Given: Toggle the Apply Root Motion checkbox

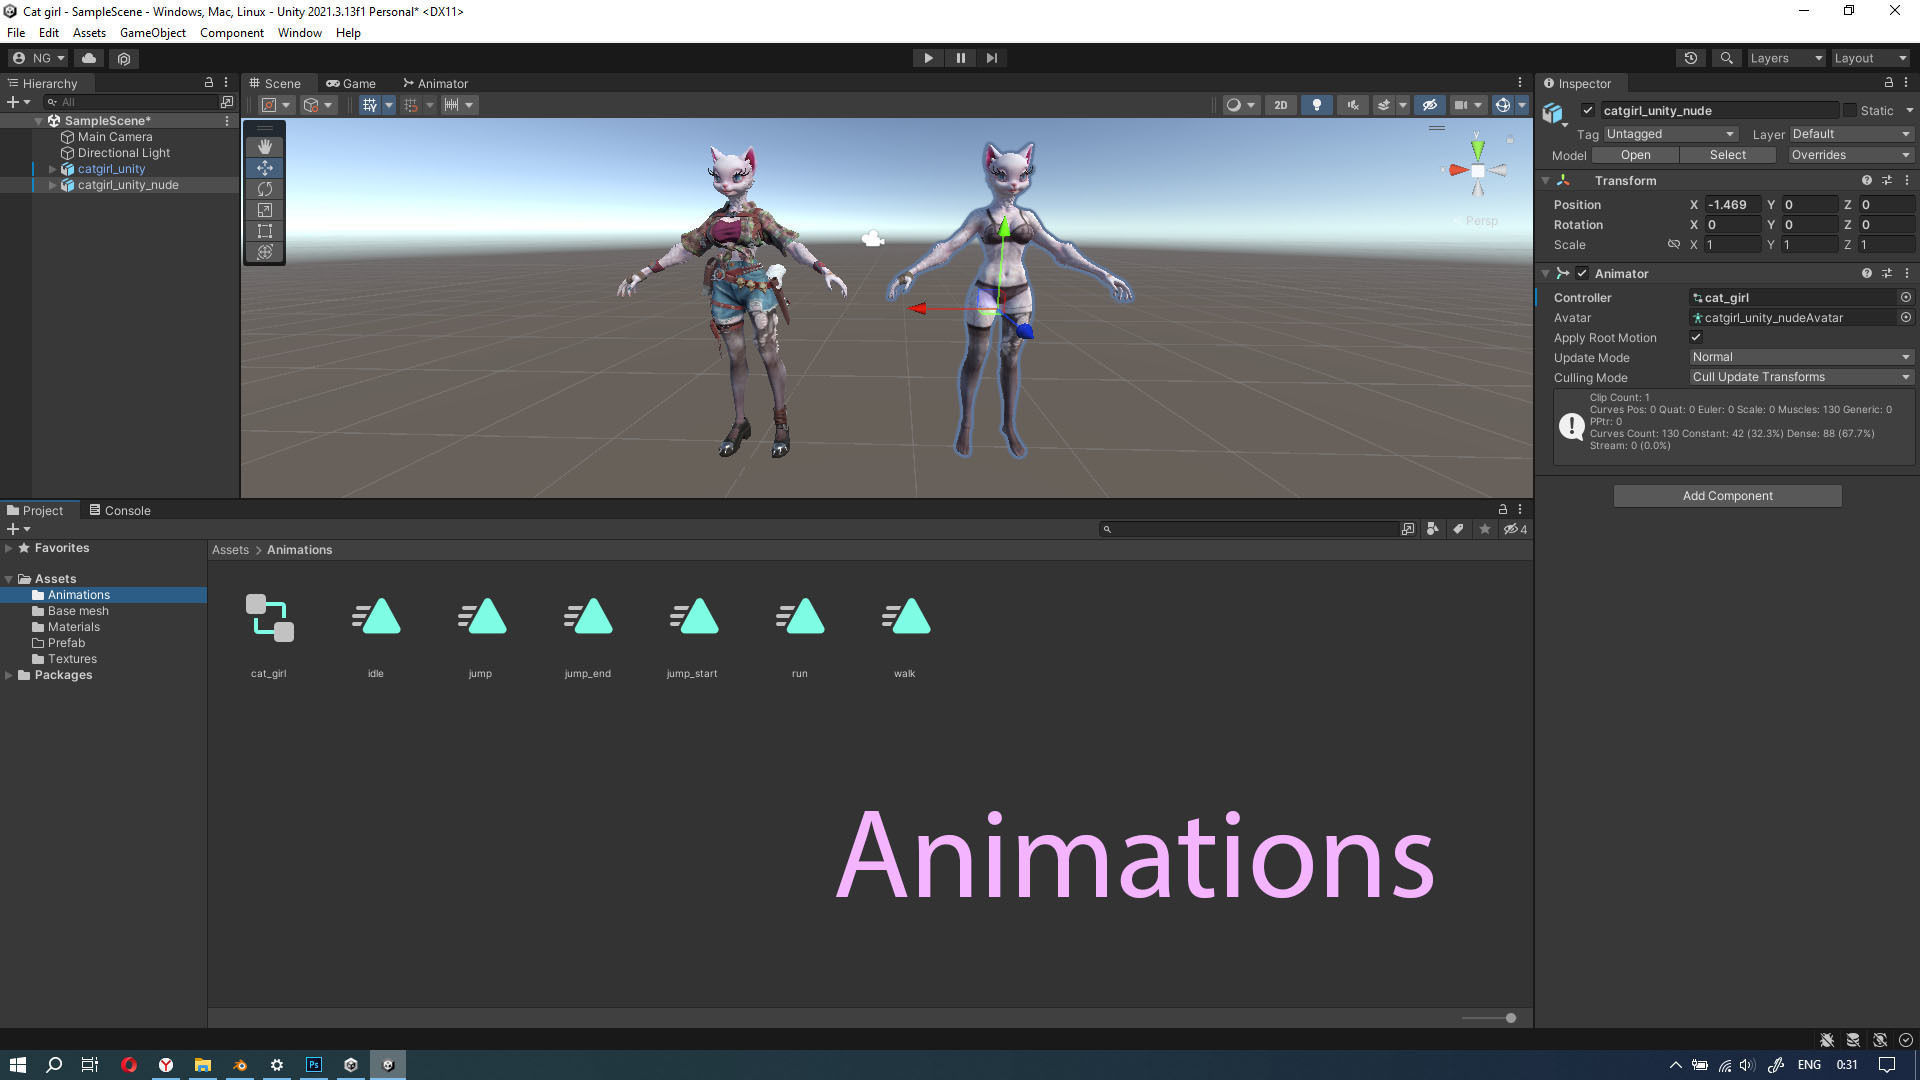Looking at the screenshot, I should tap(1696, 337).
